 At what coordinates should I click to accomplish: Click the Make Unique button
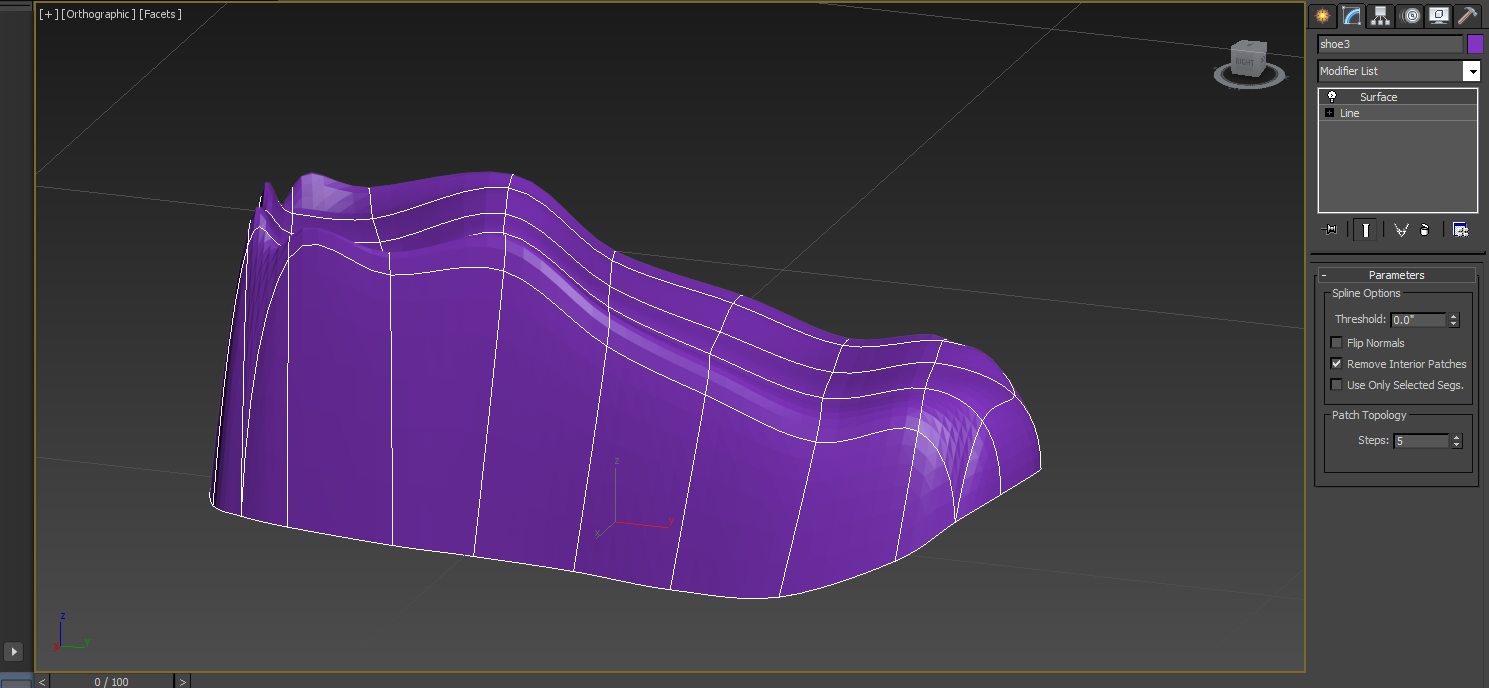click(x=1400, y=229)
